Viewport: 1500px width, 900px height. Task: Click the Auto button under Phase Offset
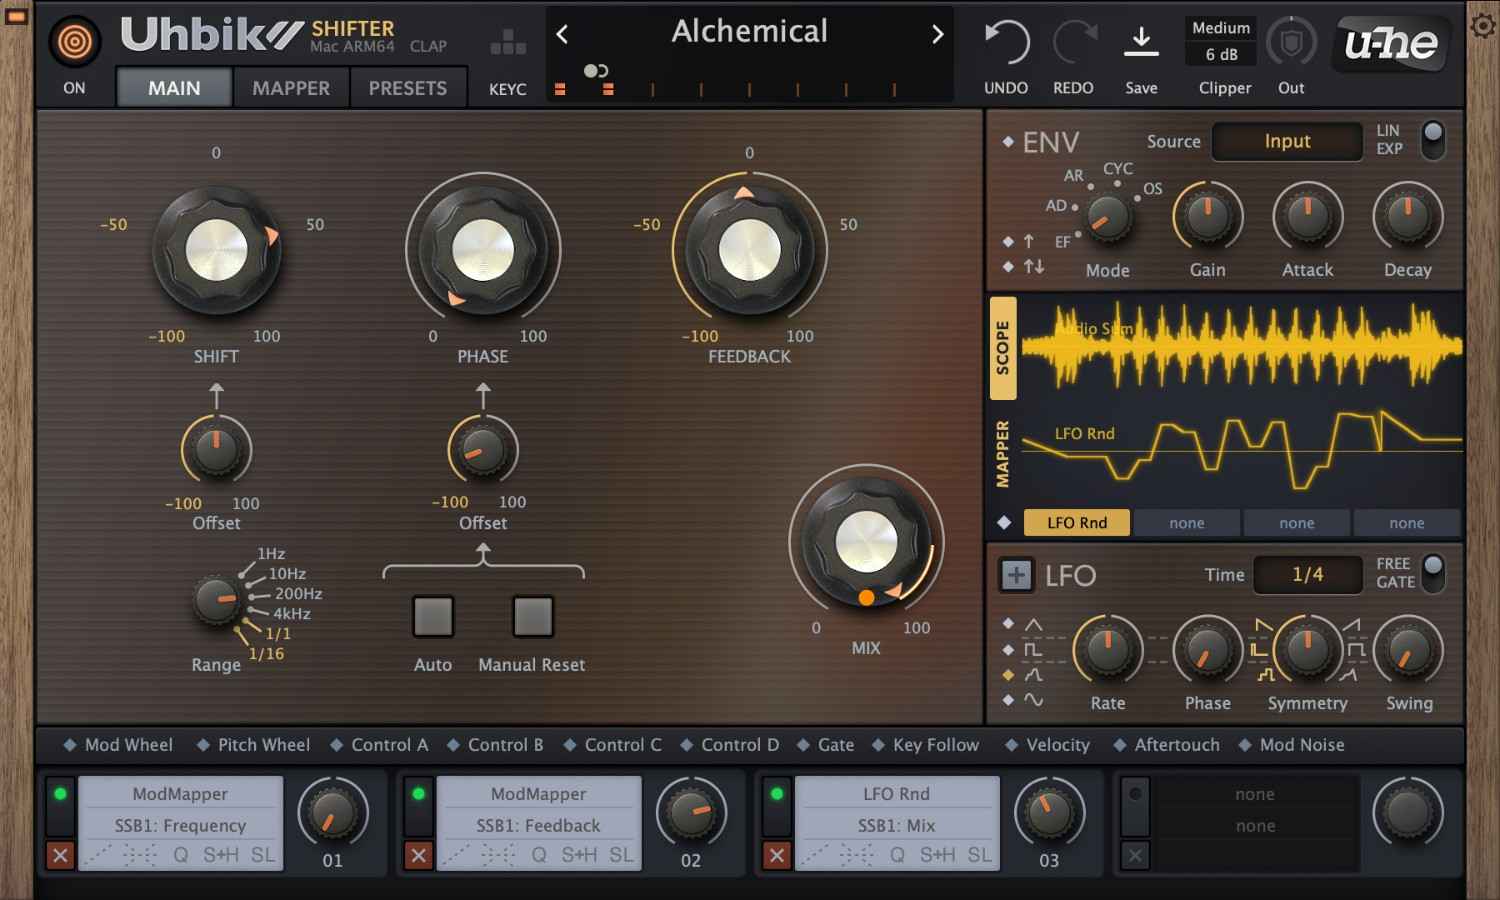tap(432, 617)
